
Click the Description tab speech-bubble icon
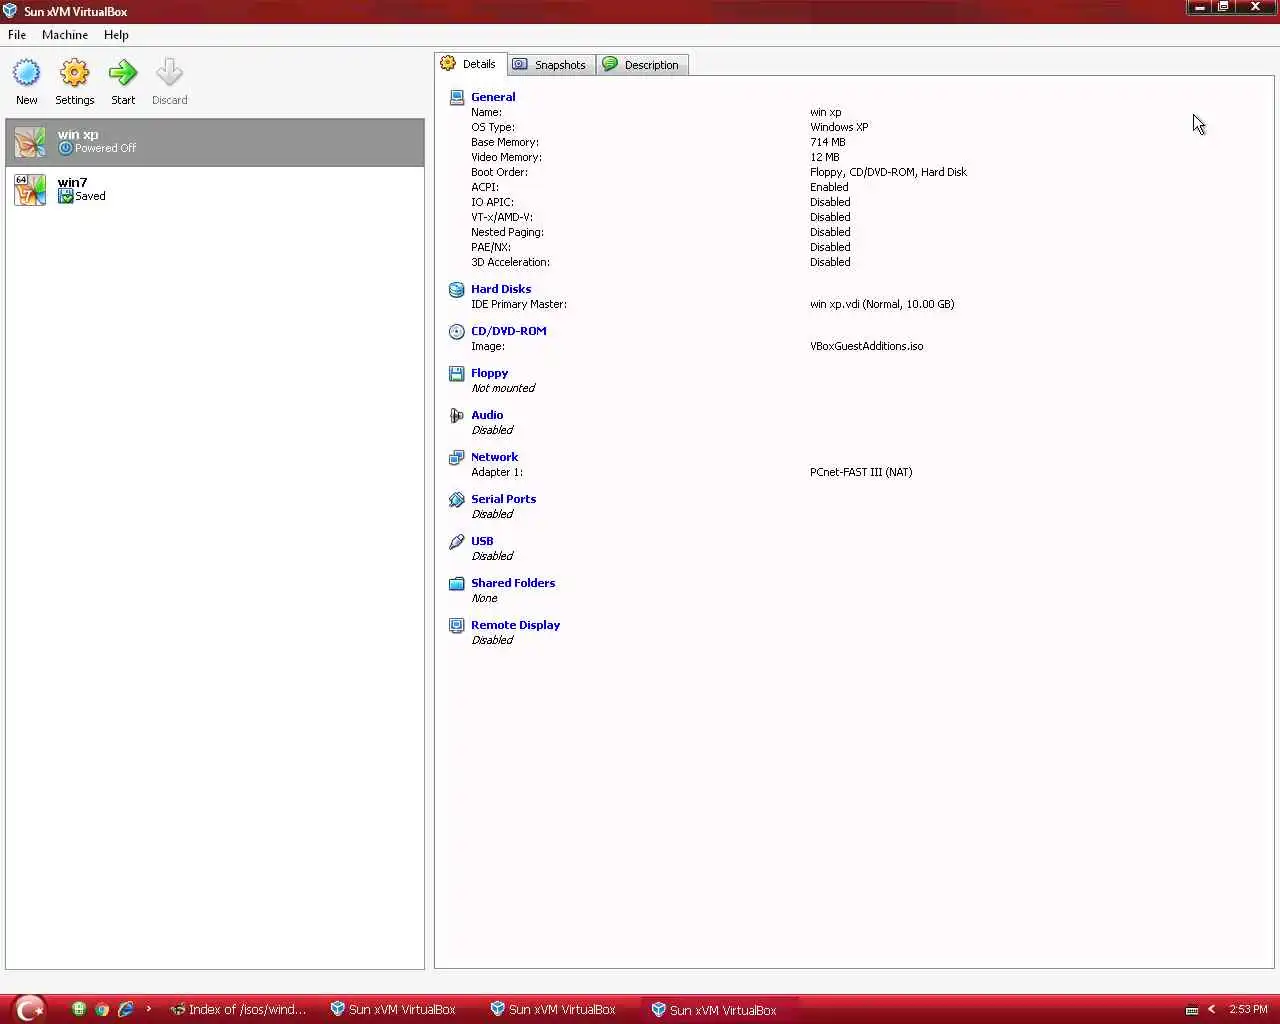[610, 64]
